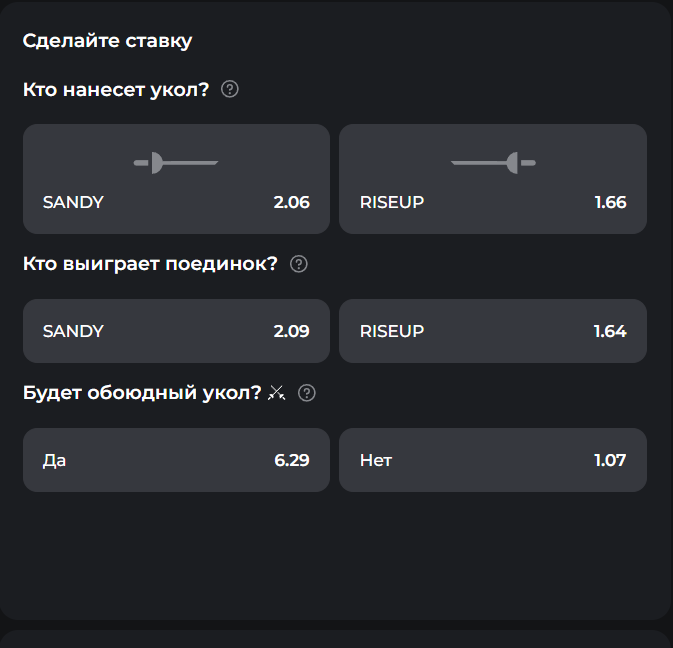
Task: Click the SANDY name in the hit market
Action: pos(73,202)
